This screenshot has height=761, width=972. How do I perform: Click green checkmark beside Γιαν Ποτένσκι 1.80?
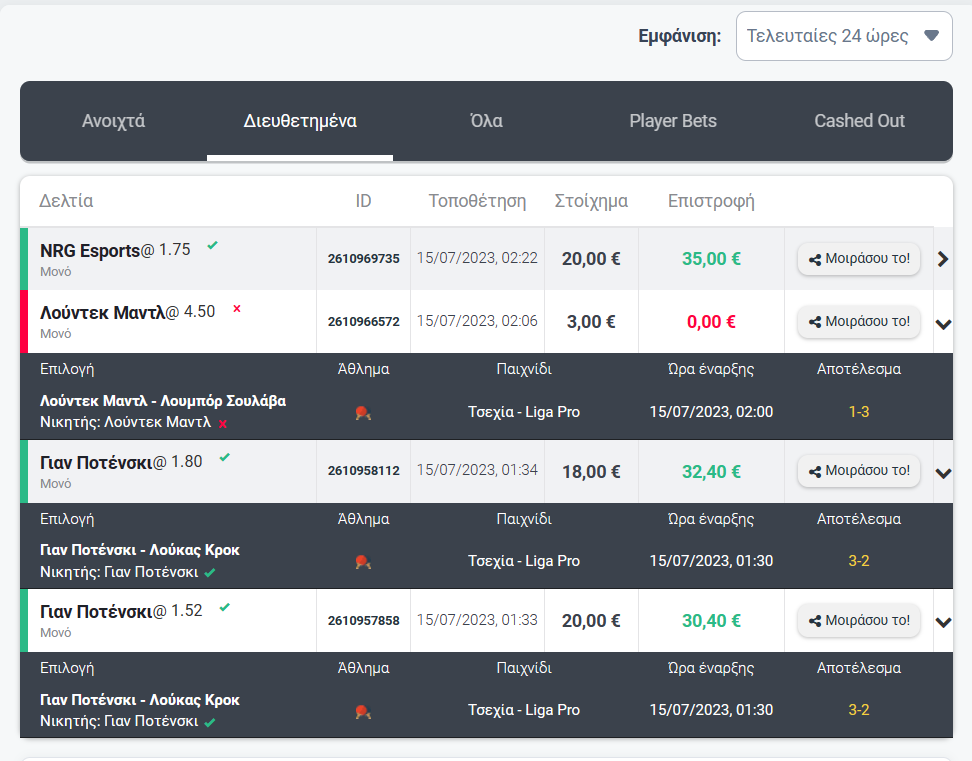[x=224, y=457]
